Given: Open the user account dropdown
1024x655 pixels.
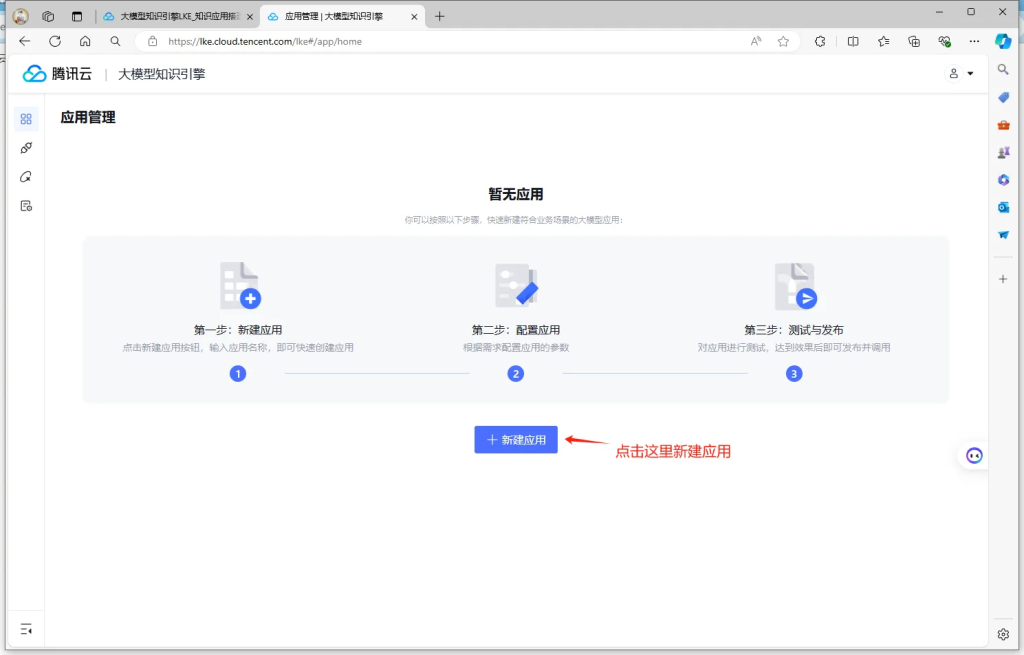Looking at the screenshot, I should point(960,74).
